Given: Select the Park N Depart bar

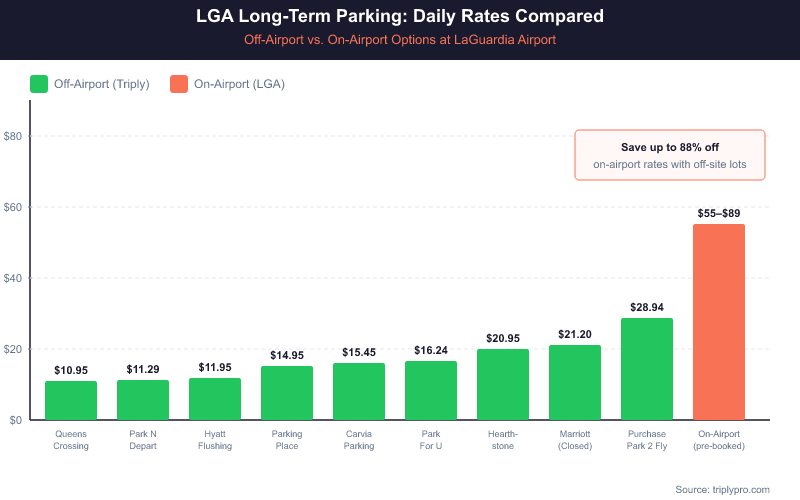Looking at the screenshot, I should [x=143, y=400].
